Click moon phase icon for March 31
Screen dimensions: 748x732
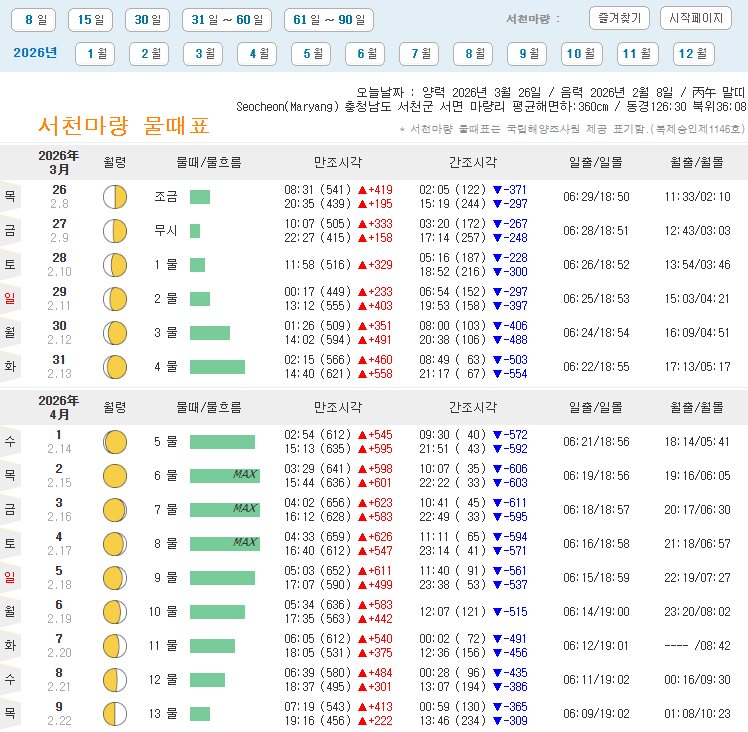click(x=115, y=367)
